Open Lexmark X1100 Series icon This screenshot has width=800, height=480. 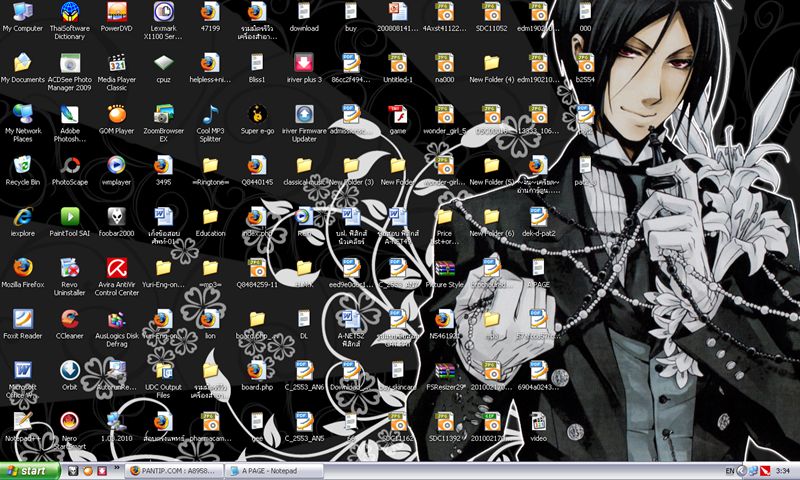163,12
